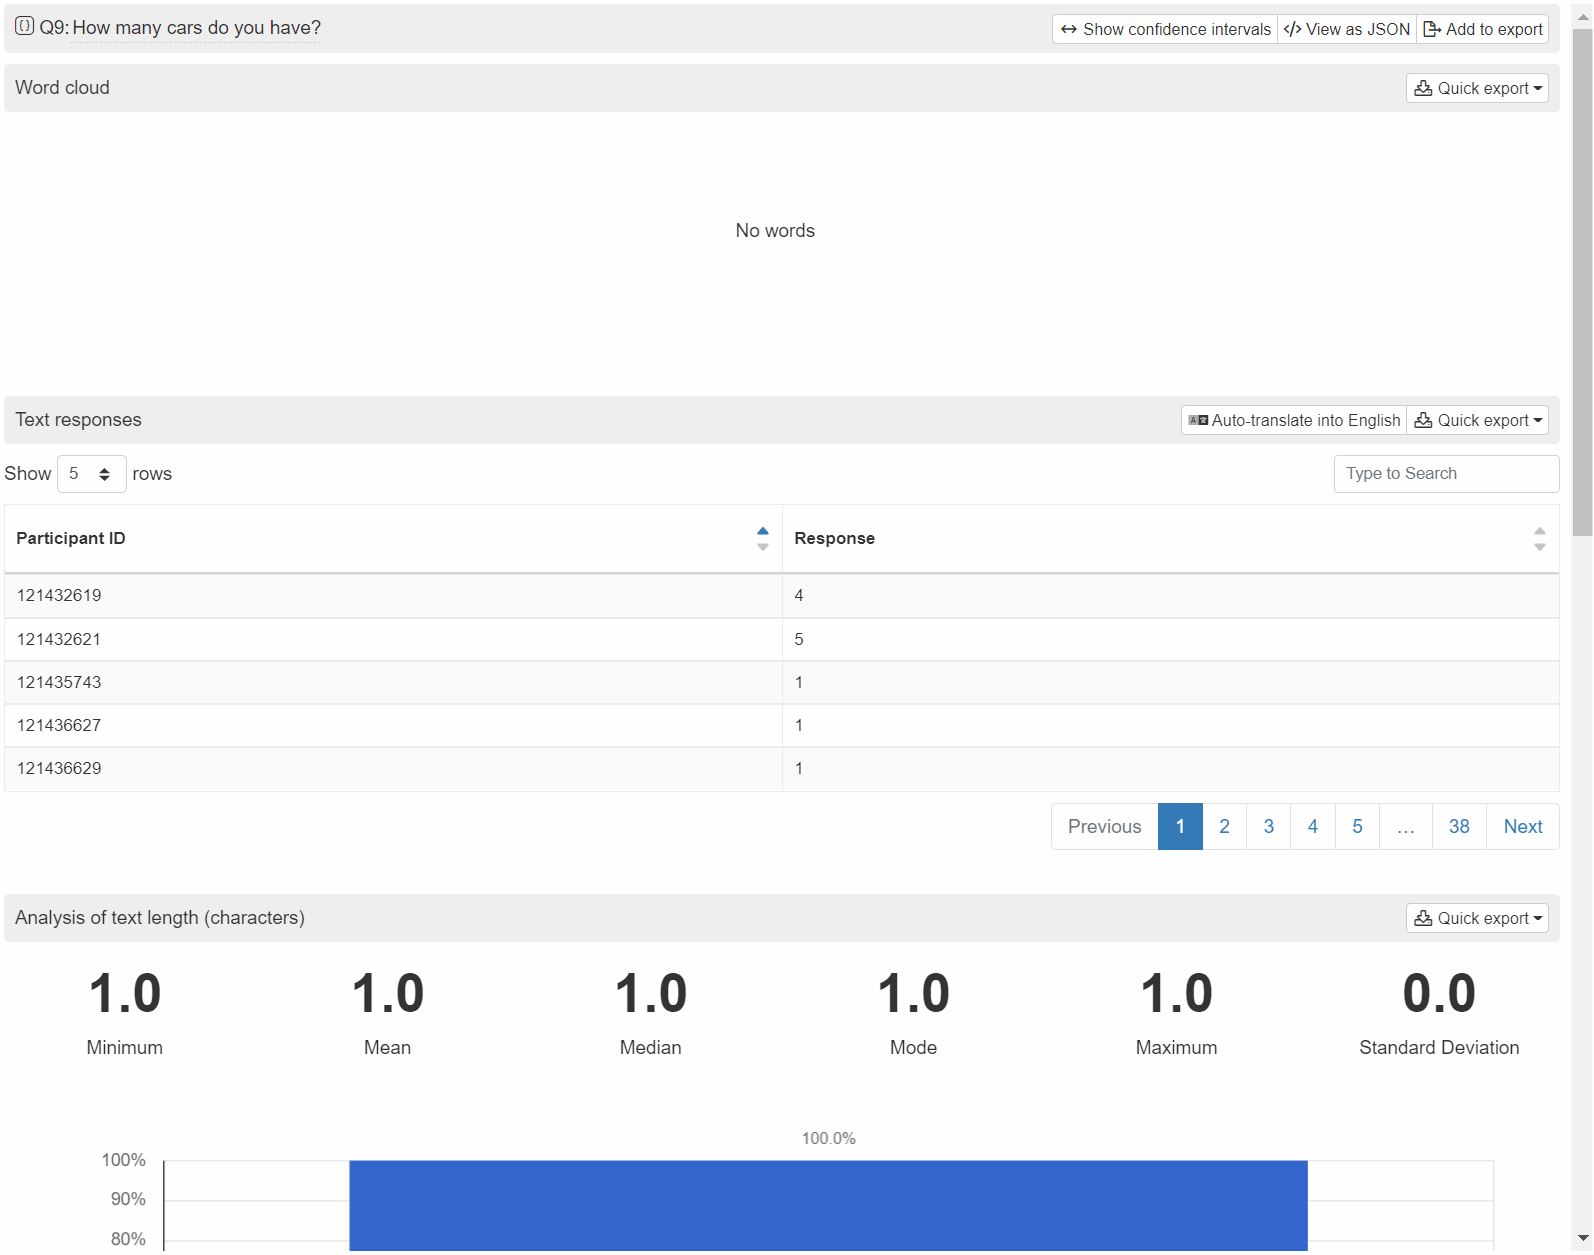The width and height of the screenshot is (1594, 1255).
Task: Change number of rows shown
Action: point(91,474)
